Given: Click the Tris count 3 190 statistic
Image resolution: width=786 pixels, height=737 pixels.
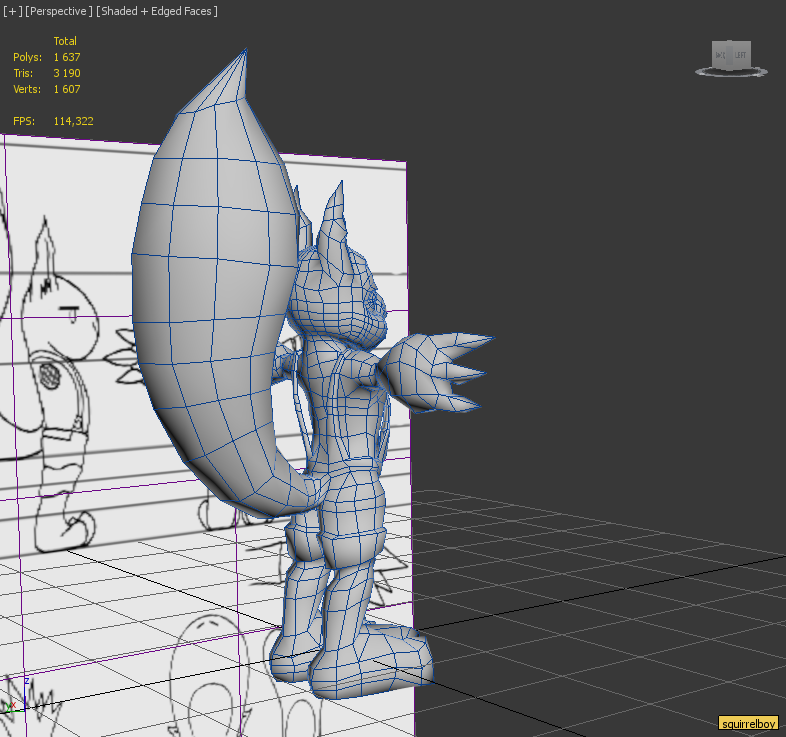Looking at the screenshot, I should (67, 73).
